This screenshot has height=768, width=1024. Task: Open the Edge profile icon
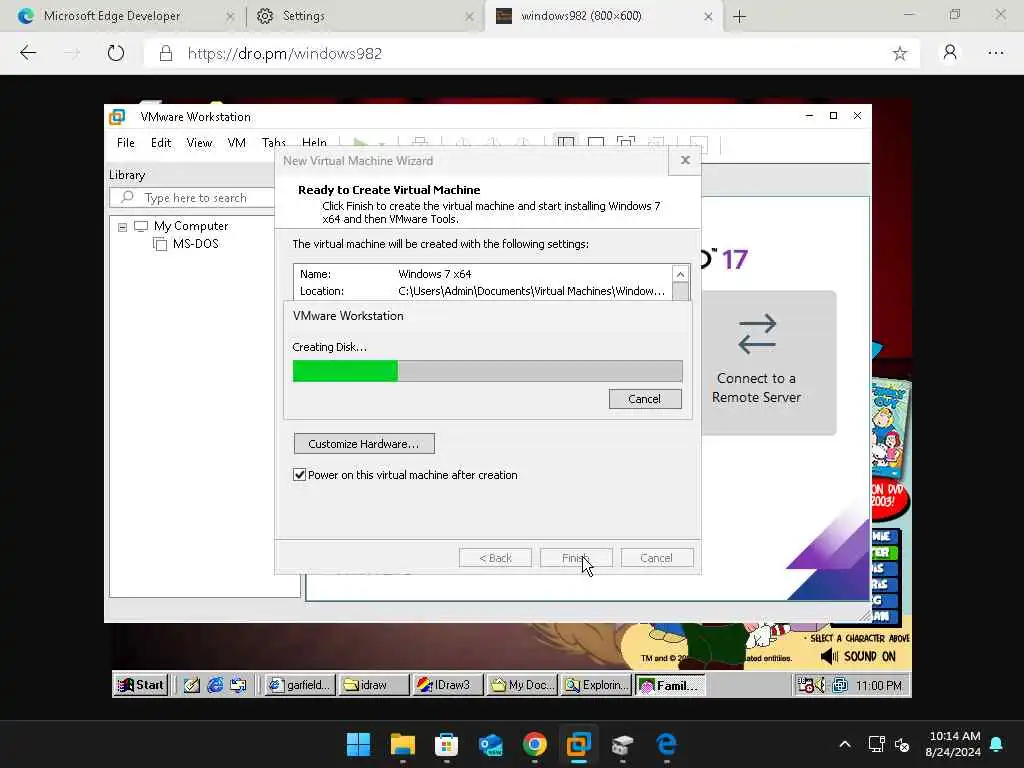tap(950, 53)
